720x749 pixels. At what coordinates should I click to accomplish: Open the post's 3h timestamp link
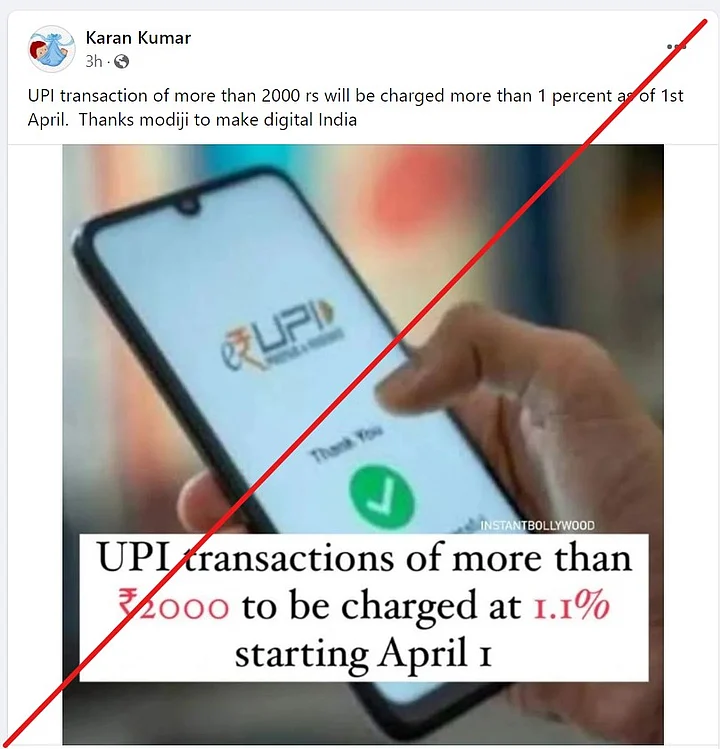coord(94,62)
